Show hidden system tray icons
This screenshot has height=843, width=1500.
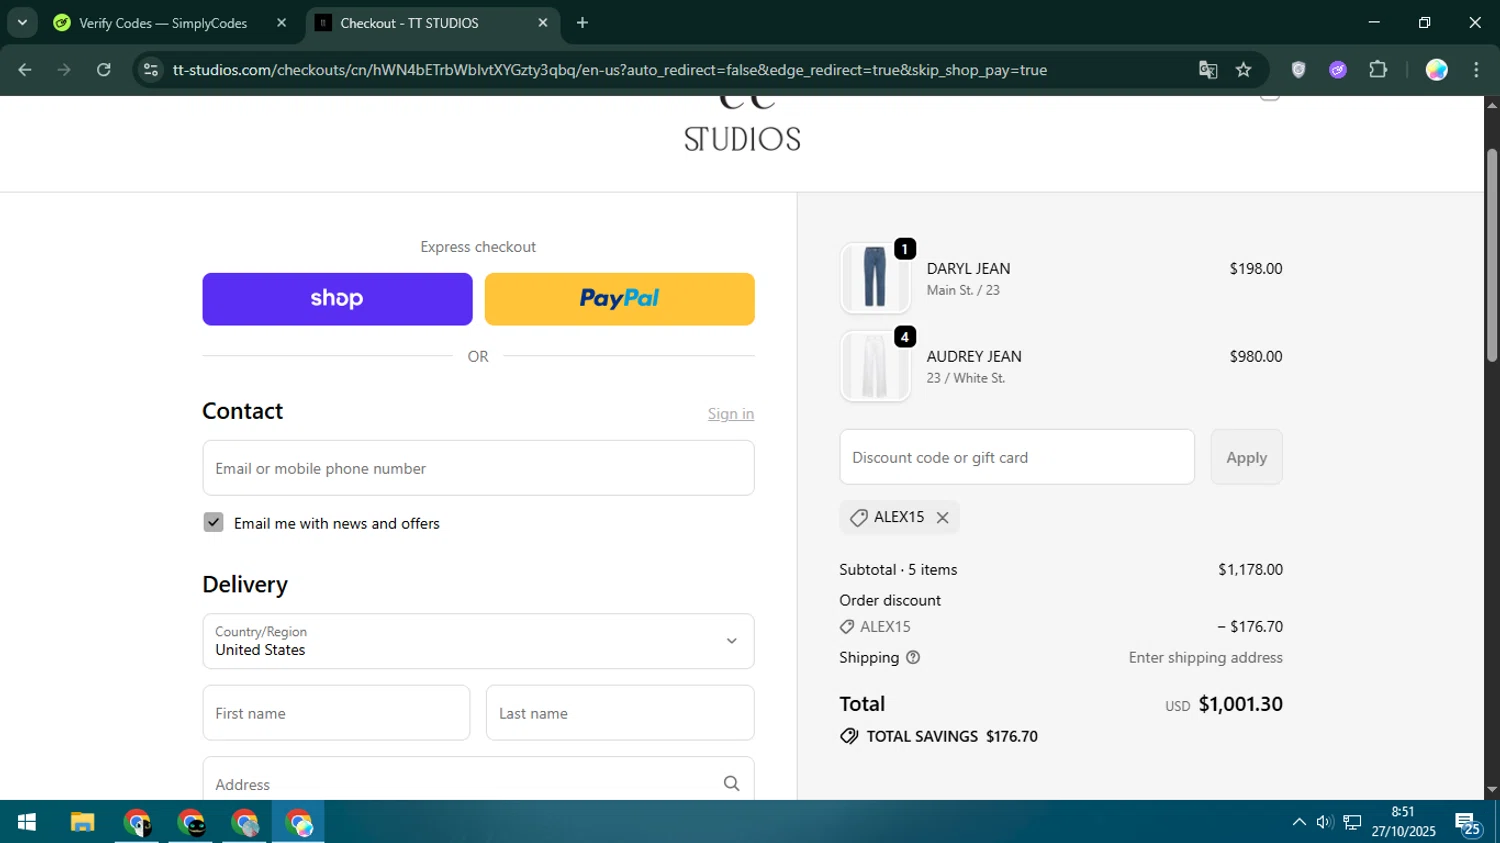[x=1299, y=822]
